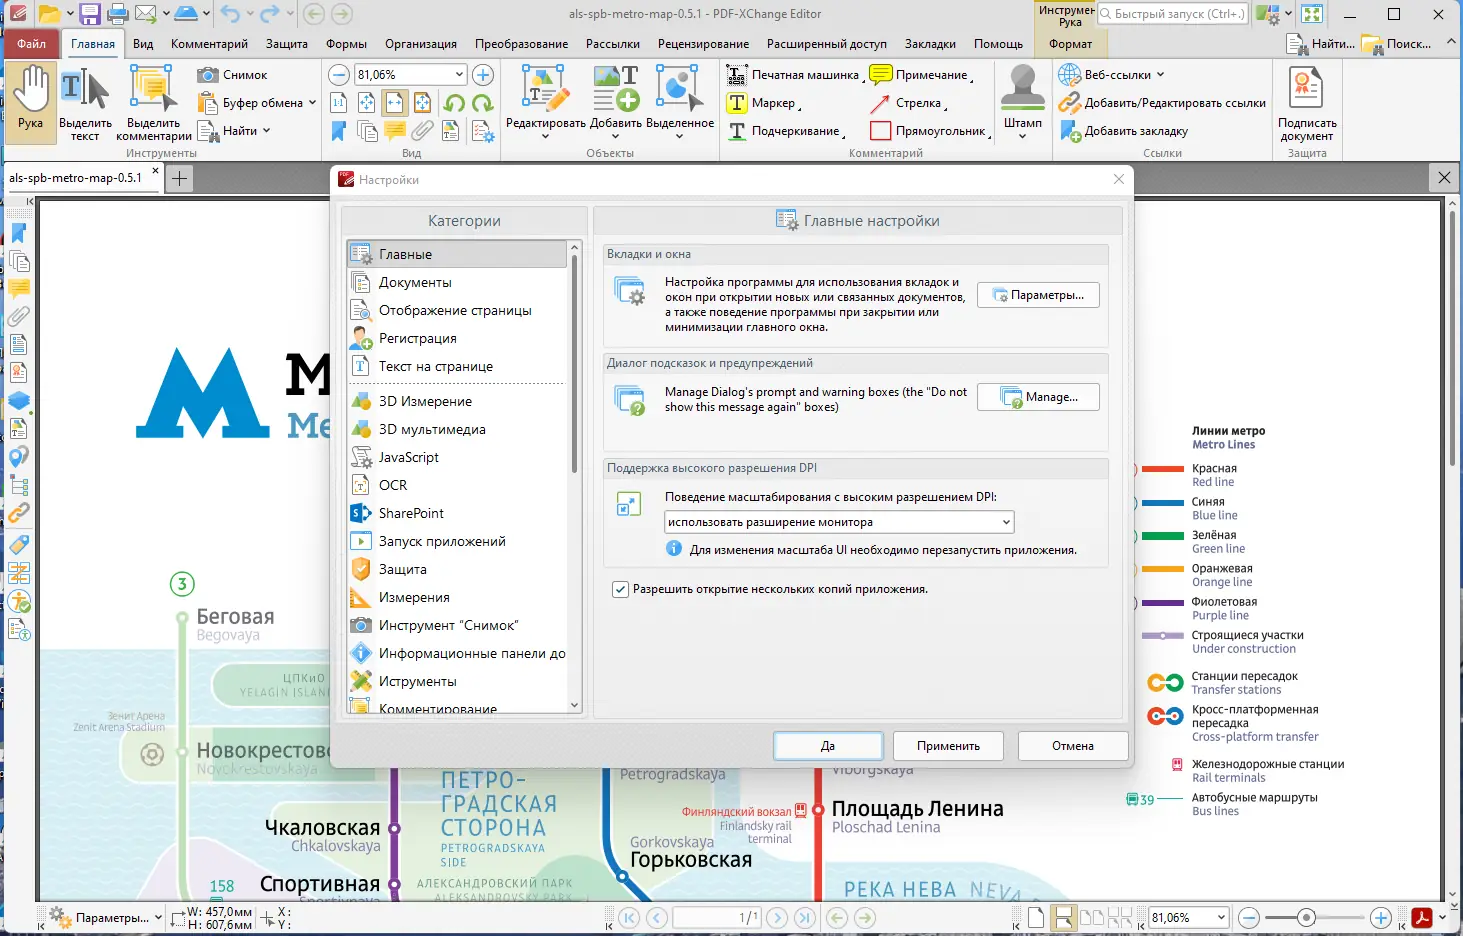Click the Manage... button

(x=1038, y=397)
